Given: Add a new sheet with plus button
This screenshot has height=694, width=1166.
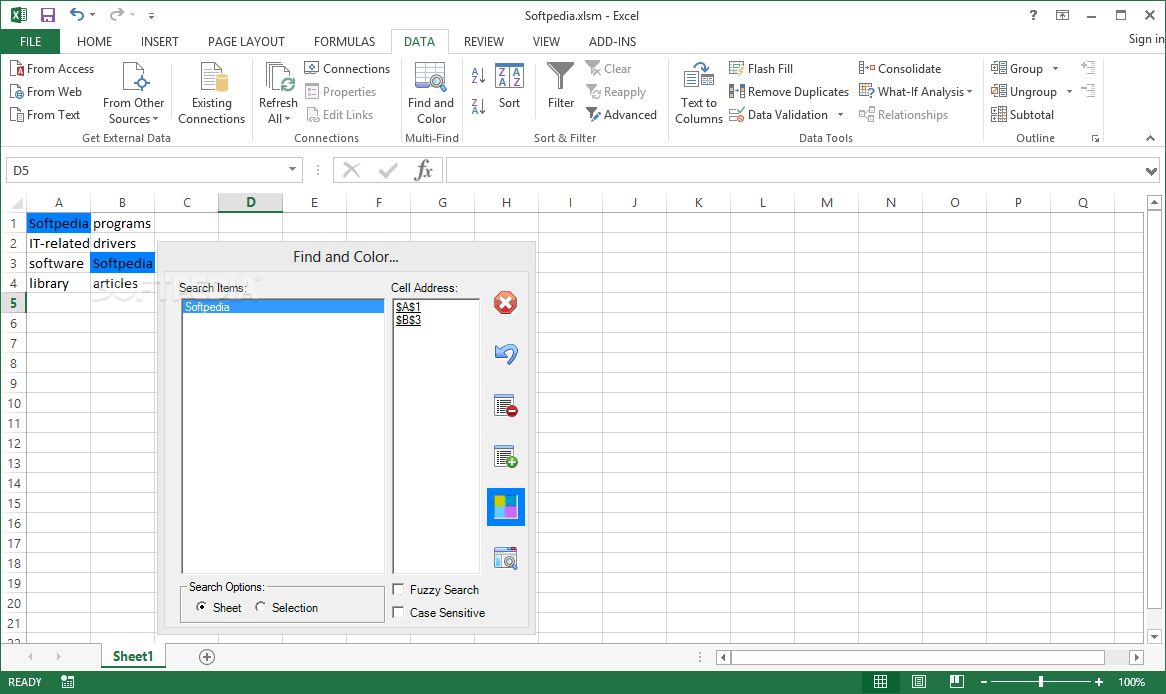Looking at the screenshot, I should pos(207,657).
